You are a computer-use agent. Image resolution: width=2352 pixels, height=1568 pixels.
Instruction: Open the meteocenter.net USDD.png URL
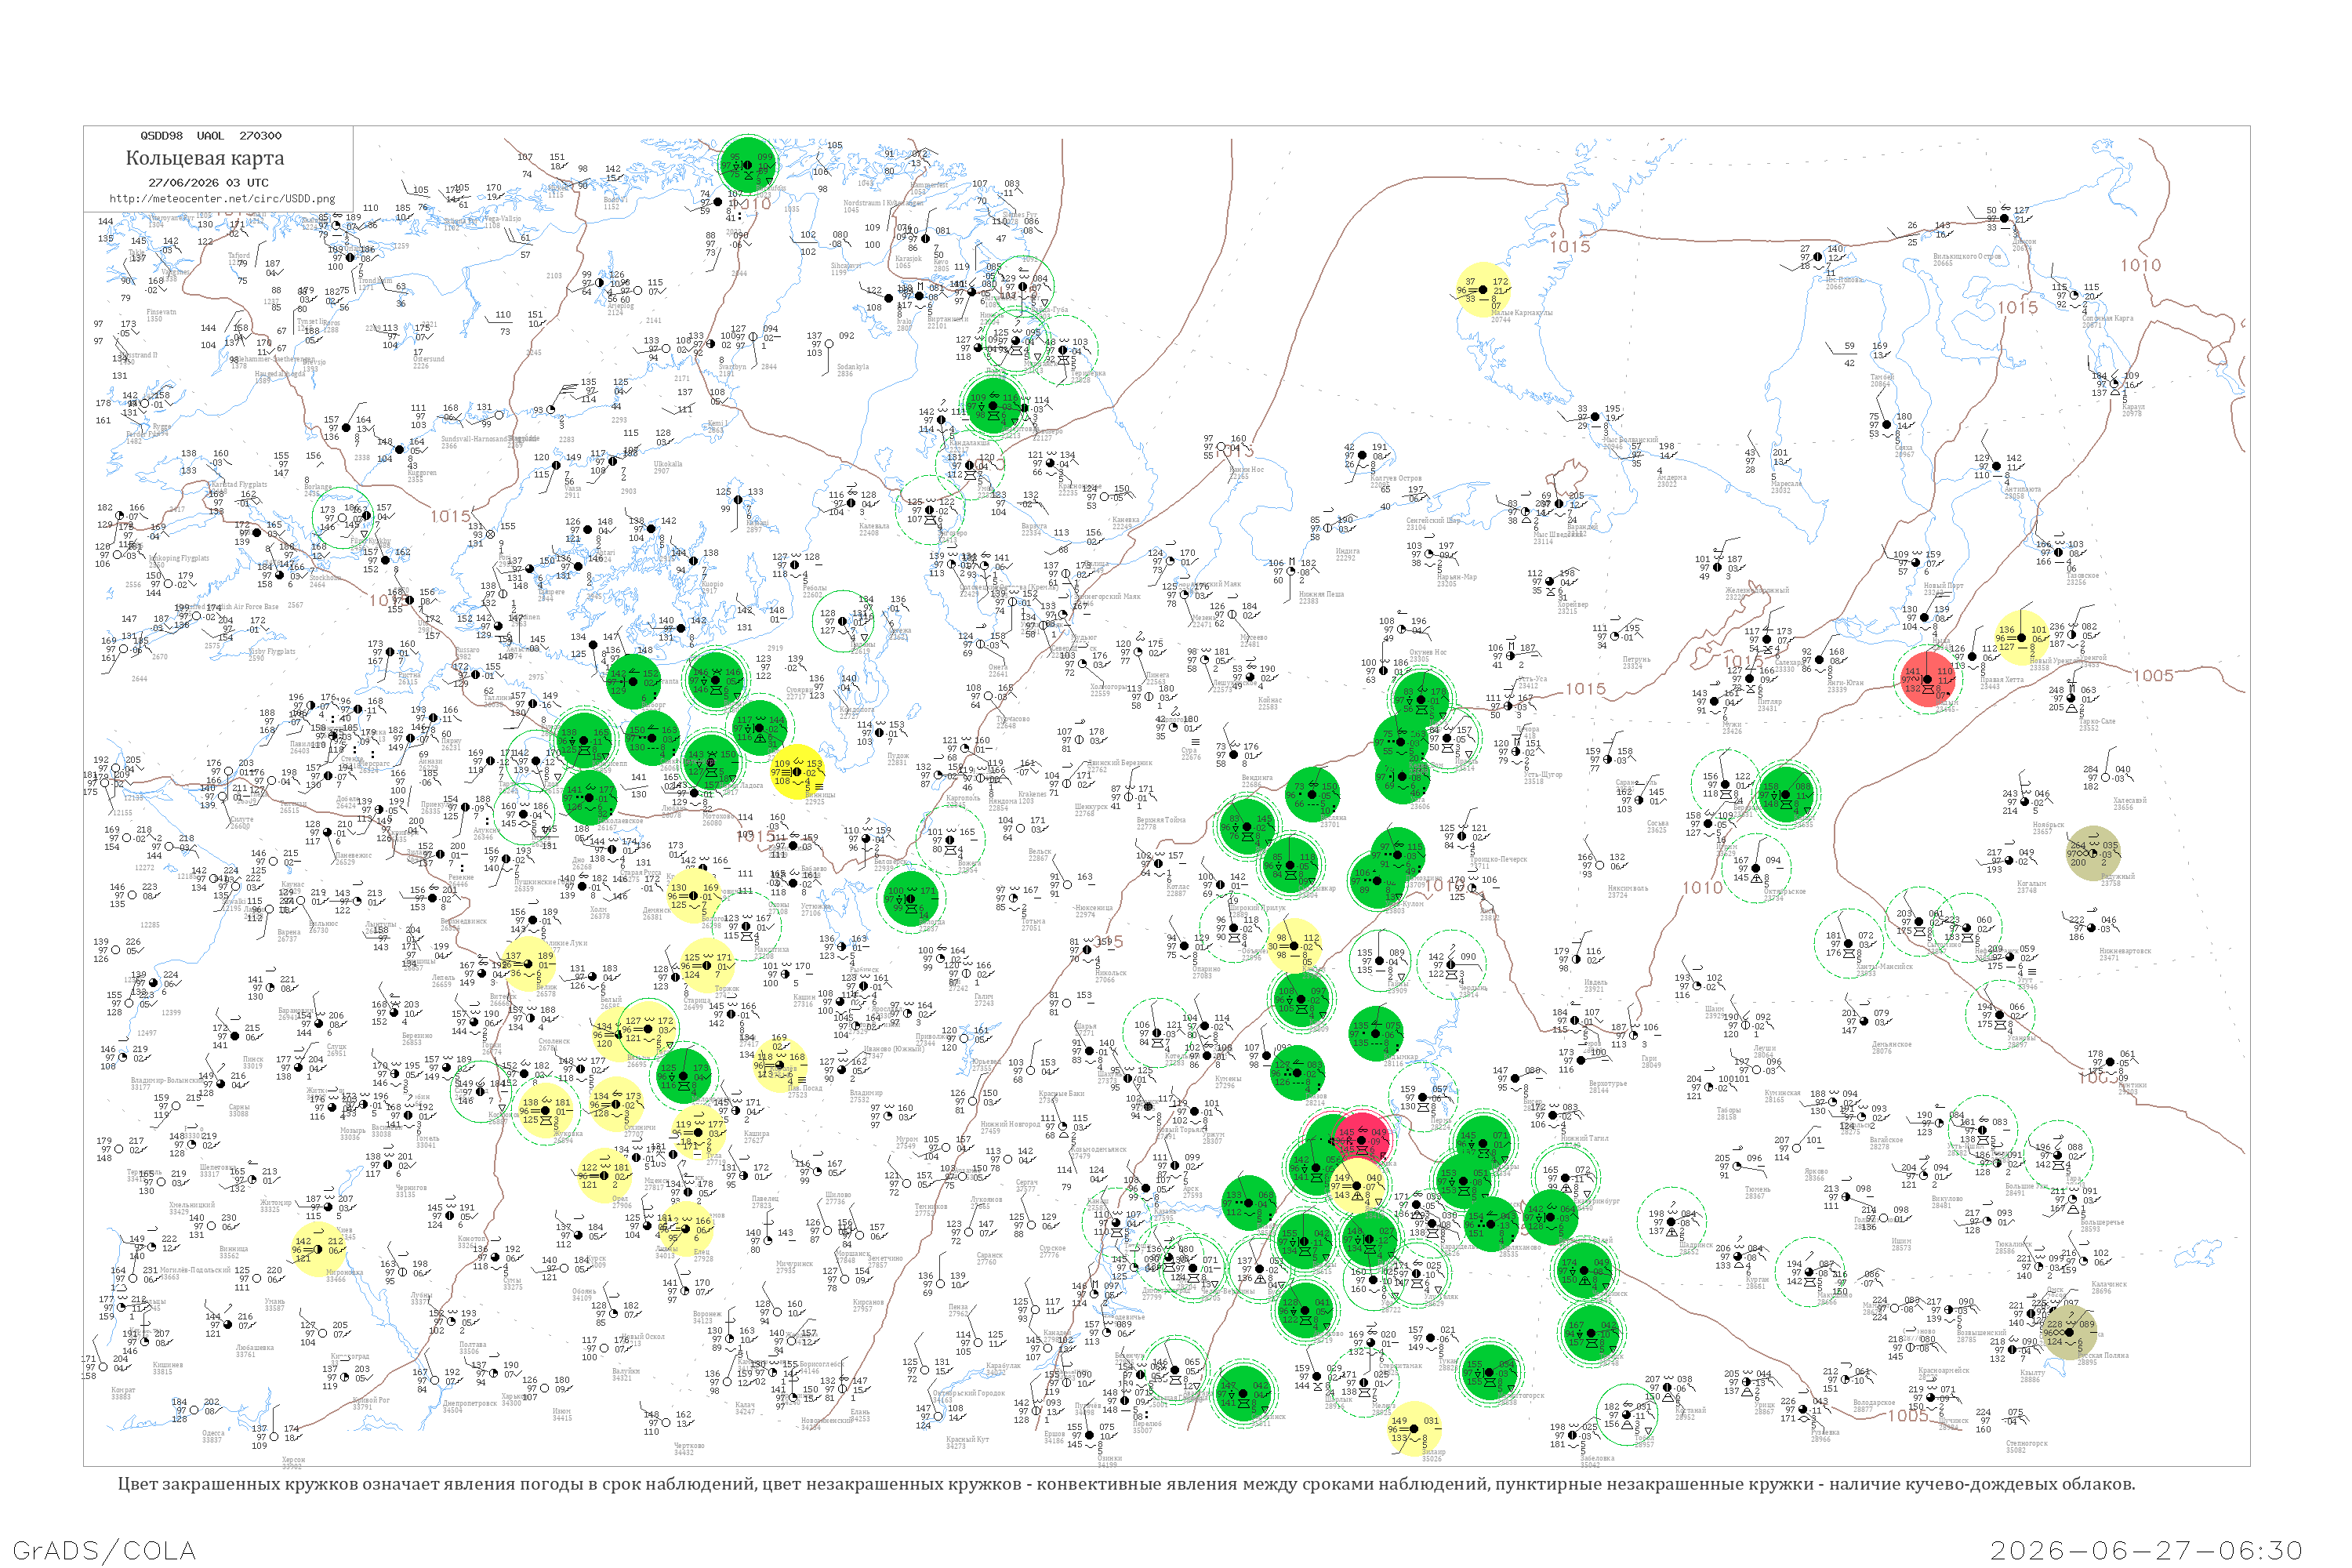pos(222,198)
